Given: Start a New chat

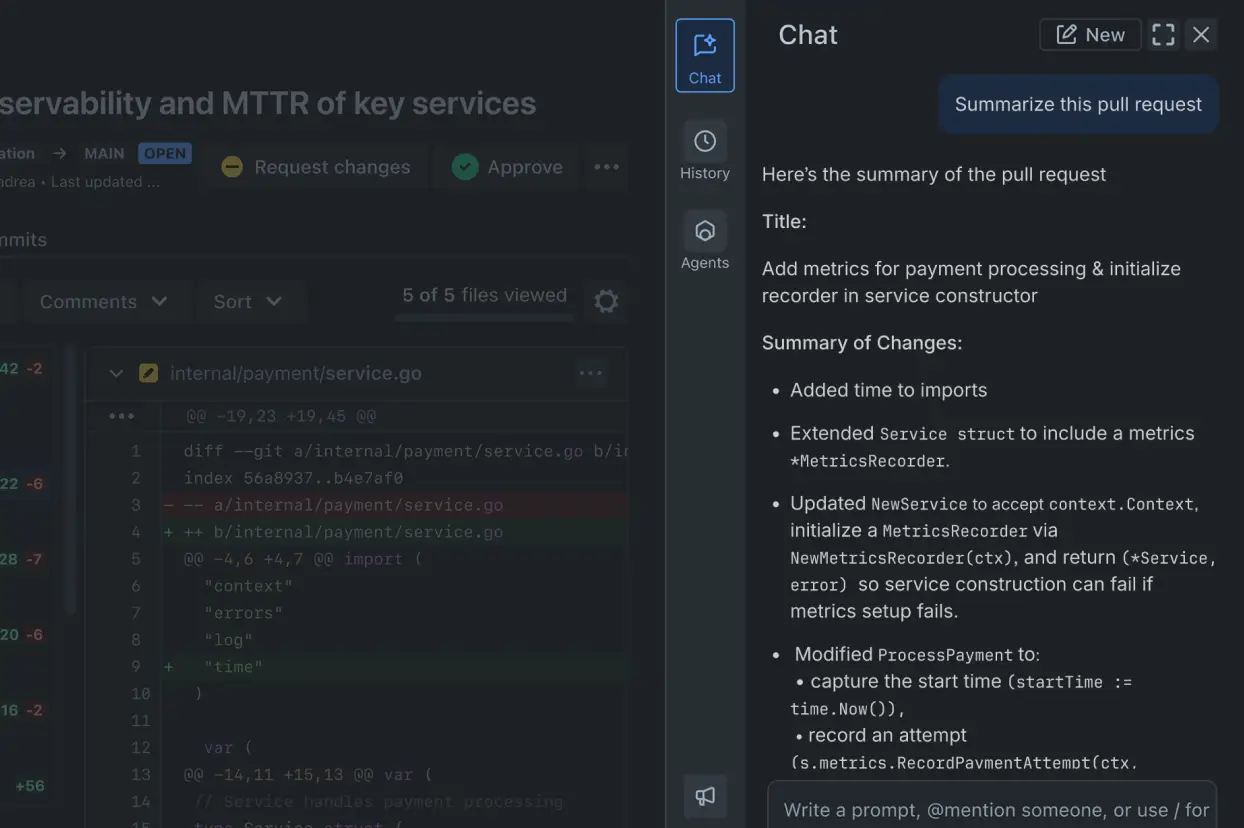Looking at the screenshot, I should point(1090,35).
